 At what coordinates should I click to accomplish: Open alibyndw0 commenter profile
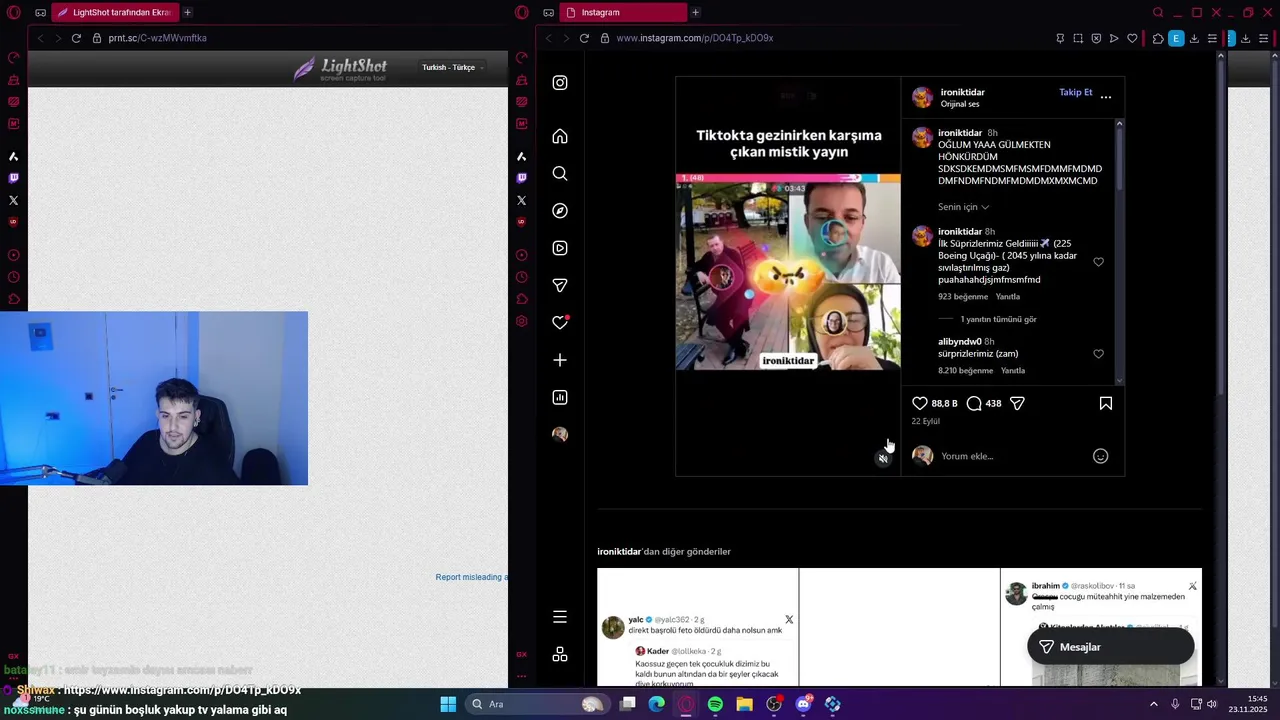(x=960, y=342)
